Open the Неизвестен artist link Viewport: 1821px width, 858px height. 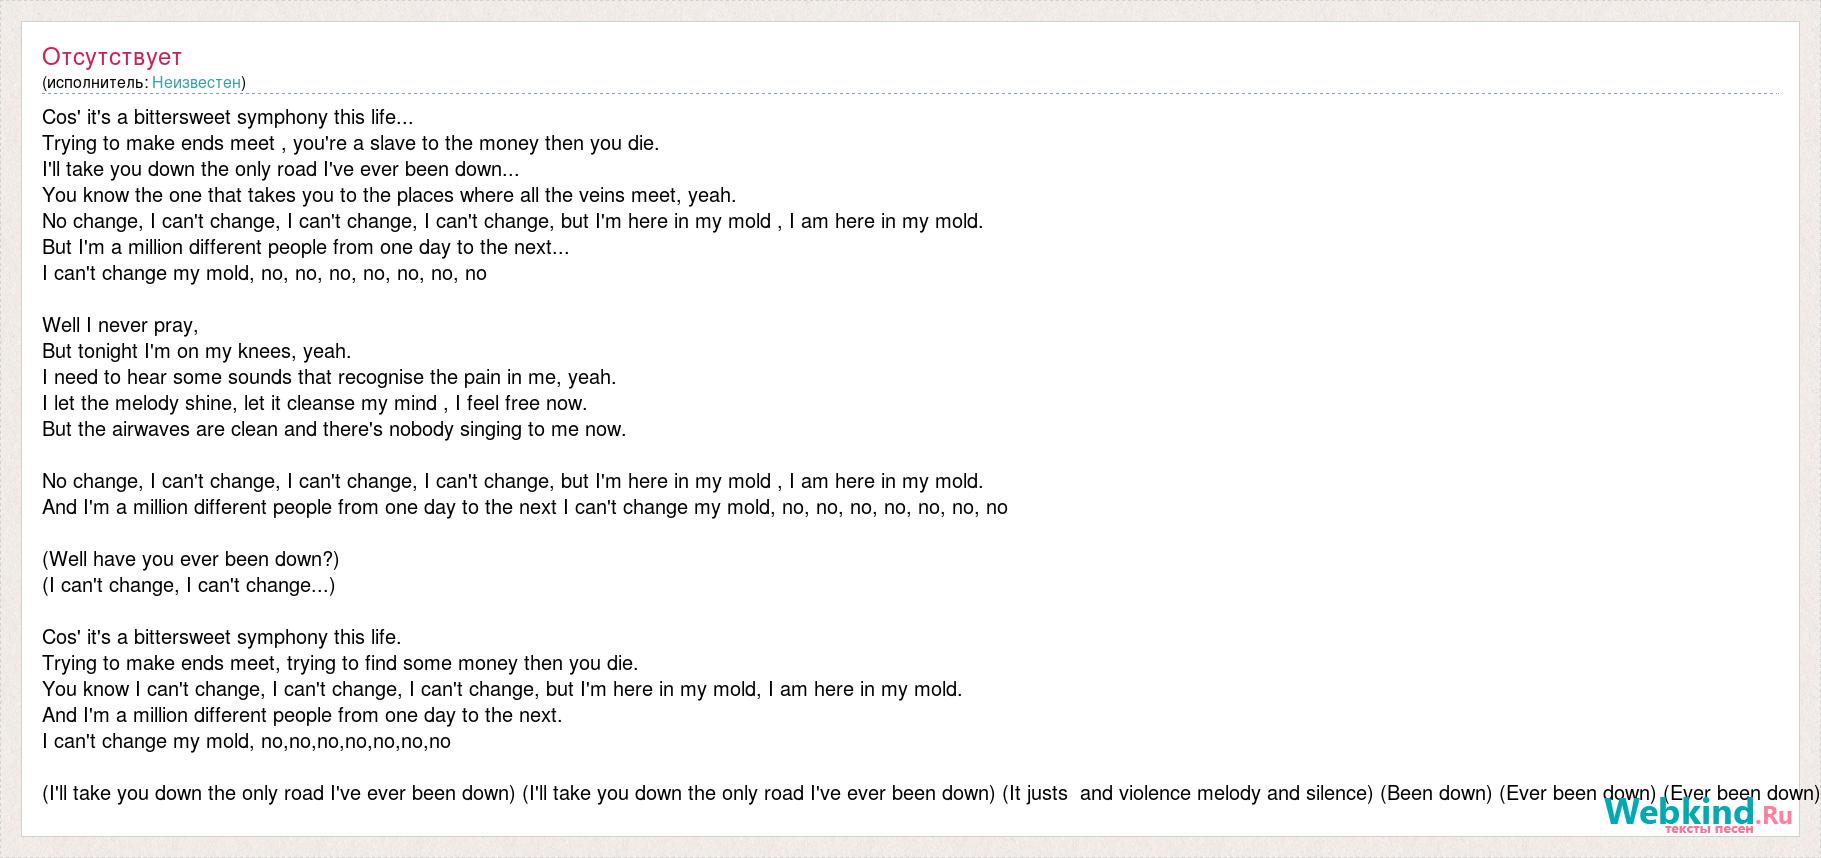pos(196,82)
